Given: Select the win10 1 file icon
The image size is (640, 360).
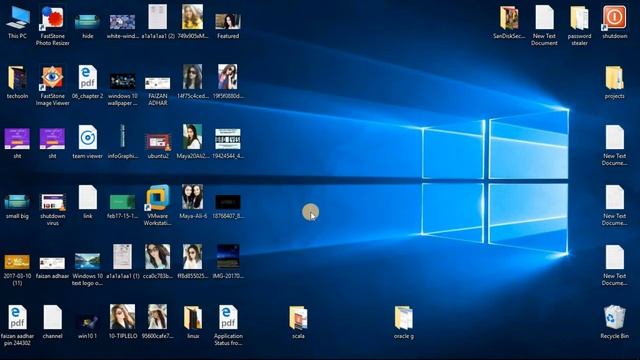Looking at the screenshot, I should coord(87,322).
